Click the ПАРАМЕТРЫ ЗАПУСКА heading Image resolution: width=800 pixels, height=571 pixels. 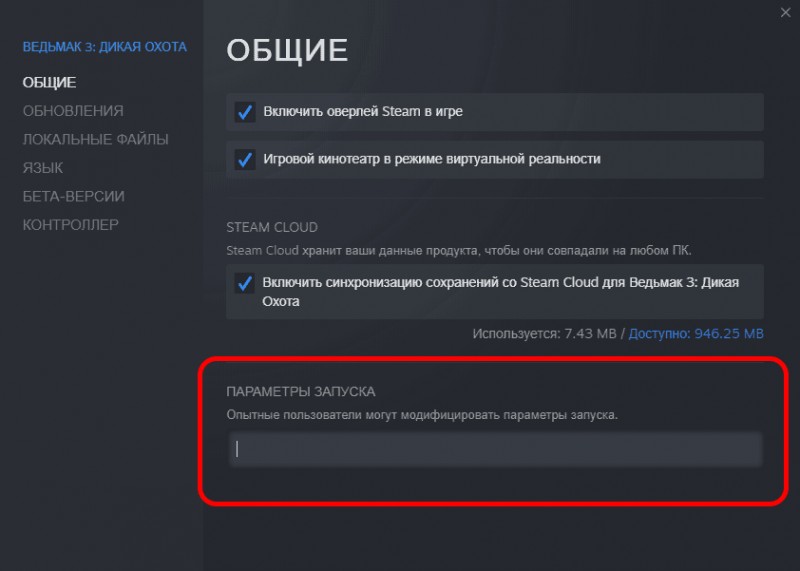[301, 391]
